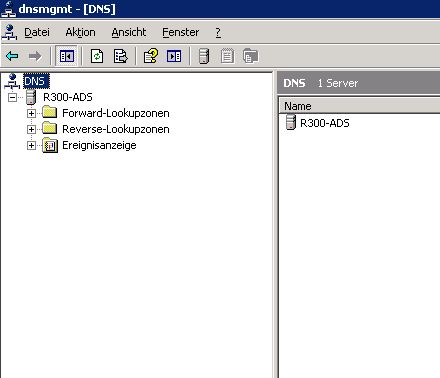
Task: Open the Aktion menu
Action: point(80,32)
